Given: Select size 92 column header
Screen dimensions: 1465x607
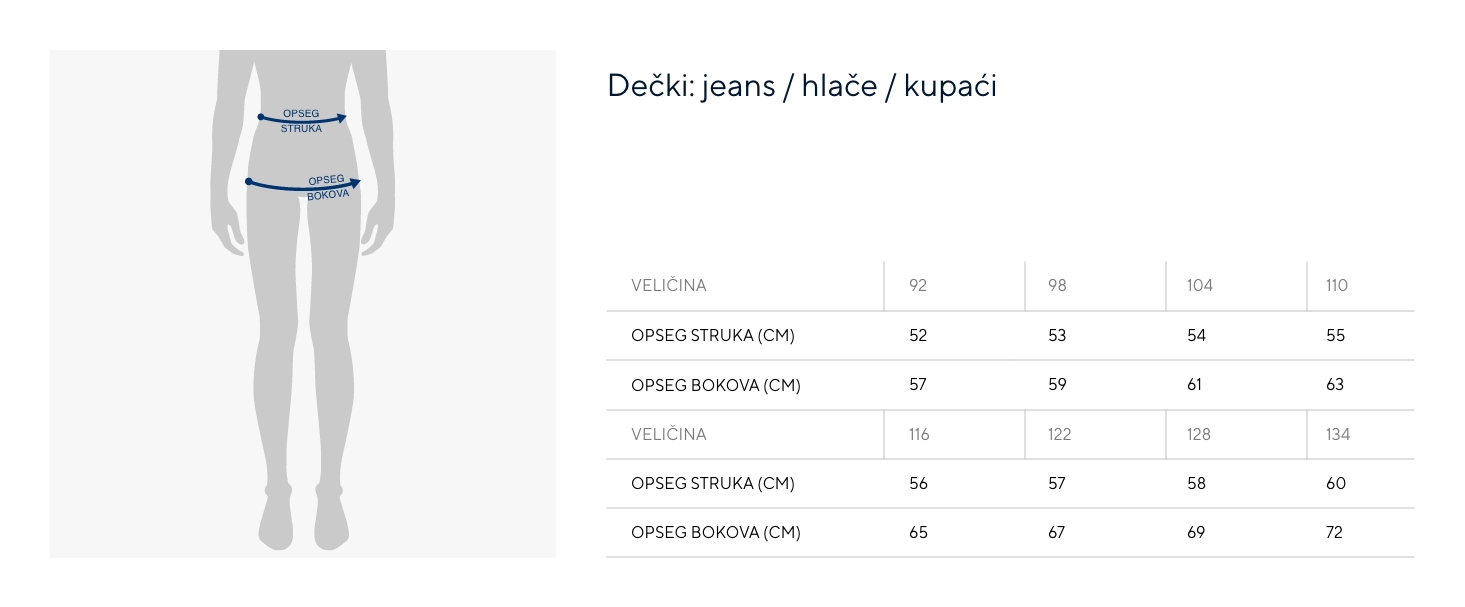Looking at the screenshot, I should pyautogui.click(x=918, y=286).
